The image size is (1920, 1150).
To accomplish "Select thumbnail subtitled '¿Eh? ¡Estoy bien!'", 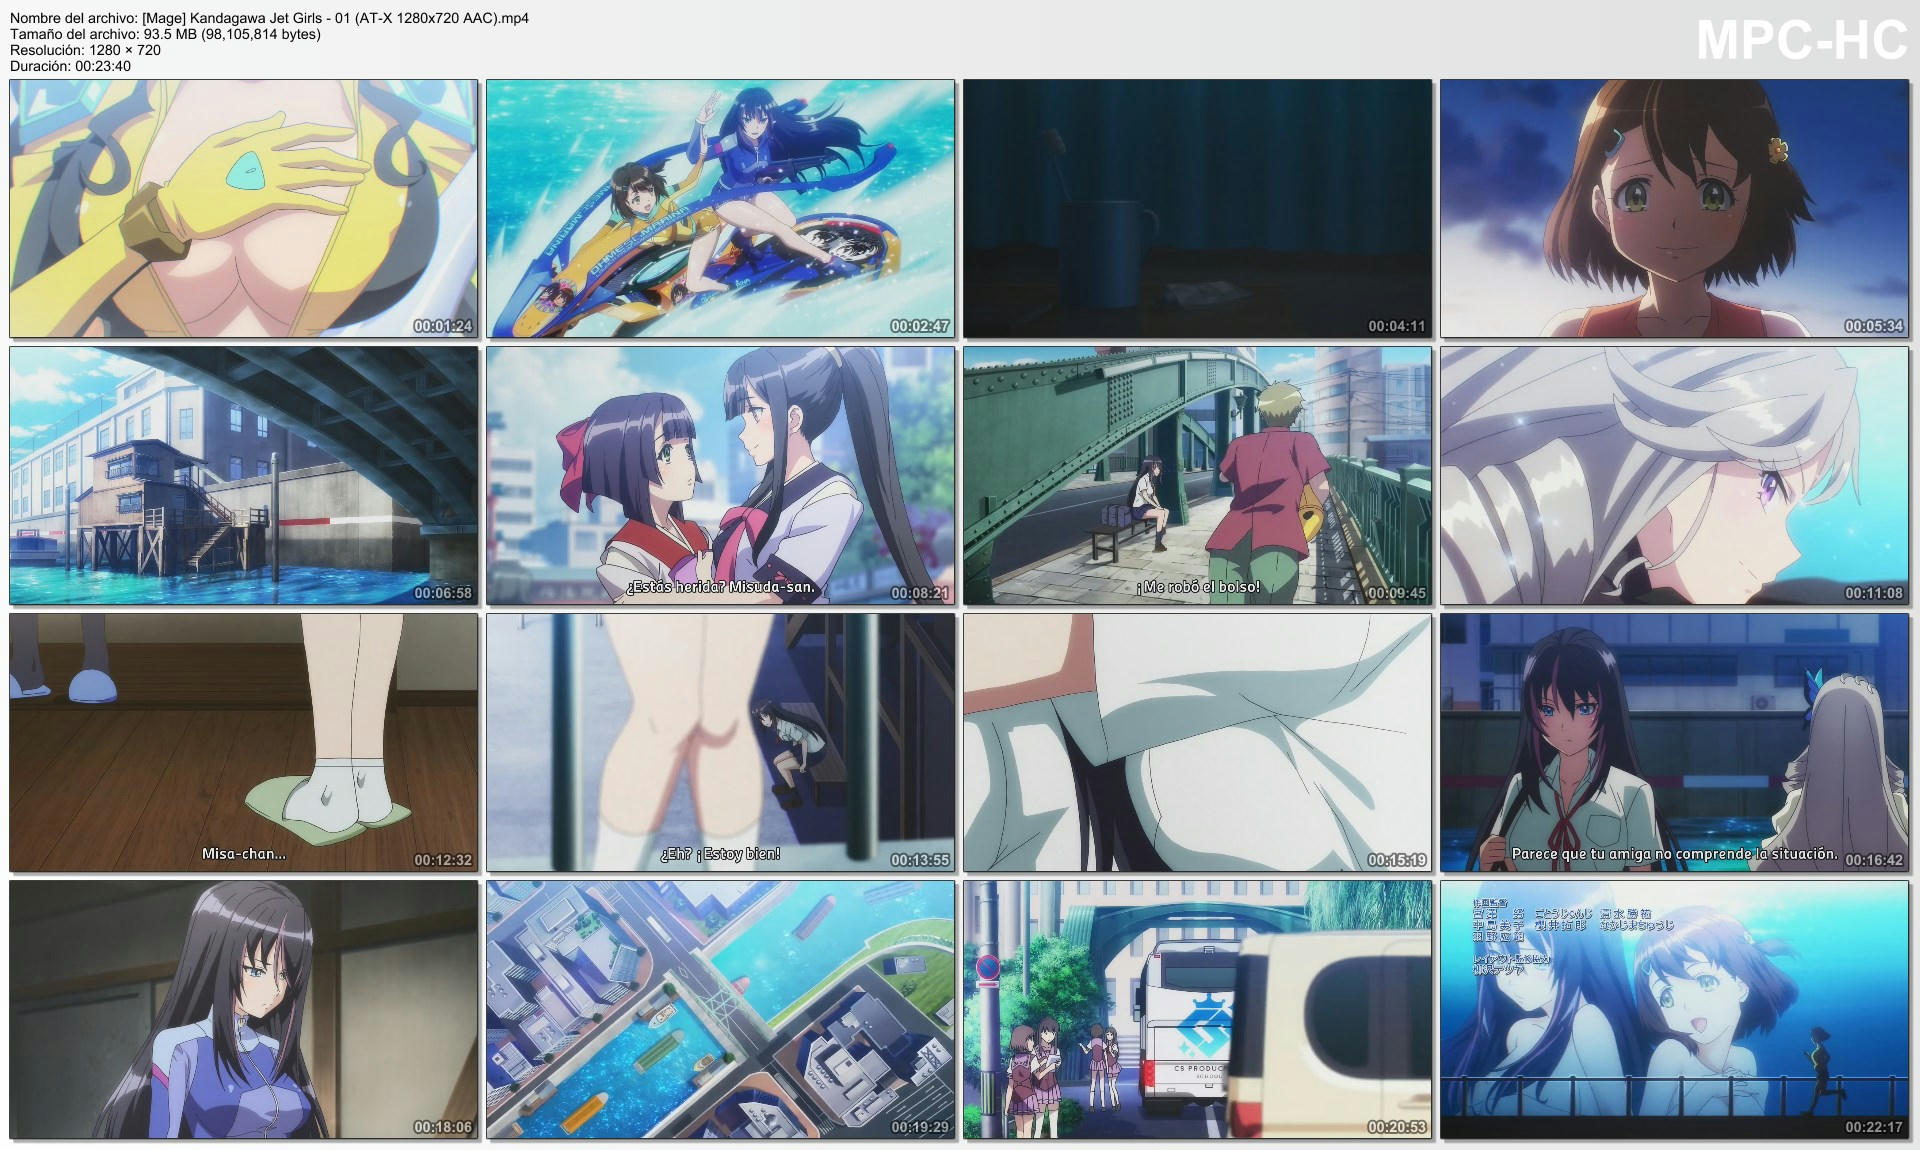I will [x=721, y=743].
